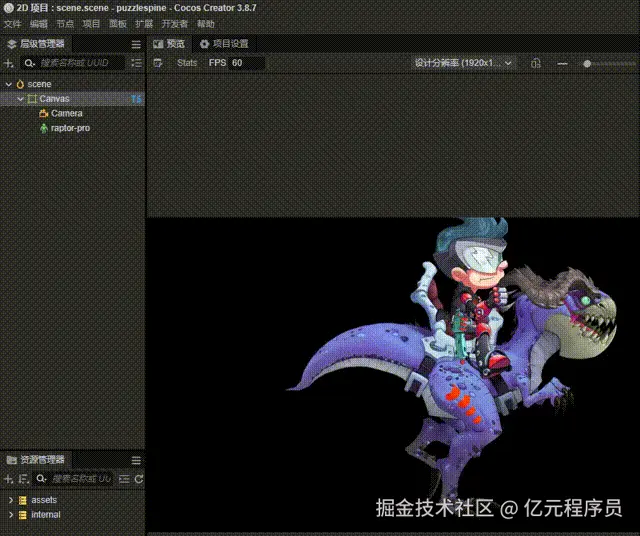Switch to the 项目设置 tab
The image size is (640, 536).
tap(224, 44)
